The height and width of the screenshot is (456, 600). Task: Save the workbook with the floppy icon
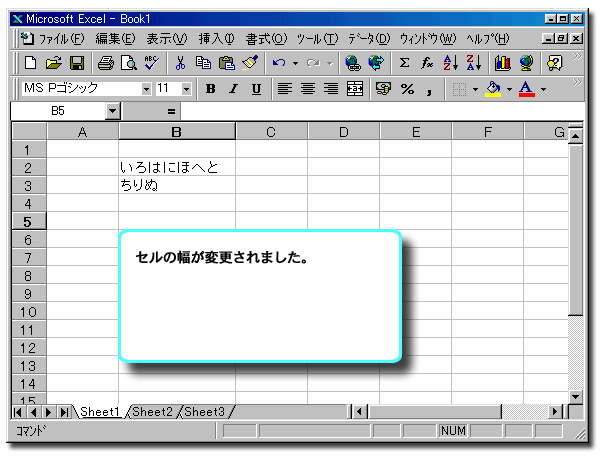point(77,63)
